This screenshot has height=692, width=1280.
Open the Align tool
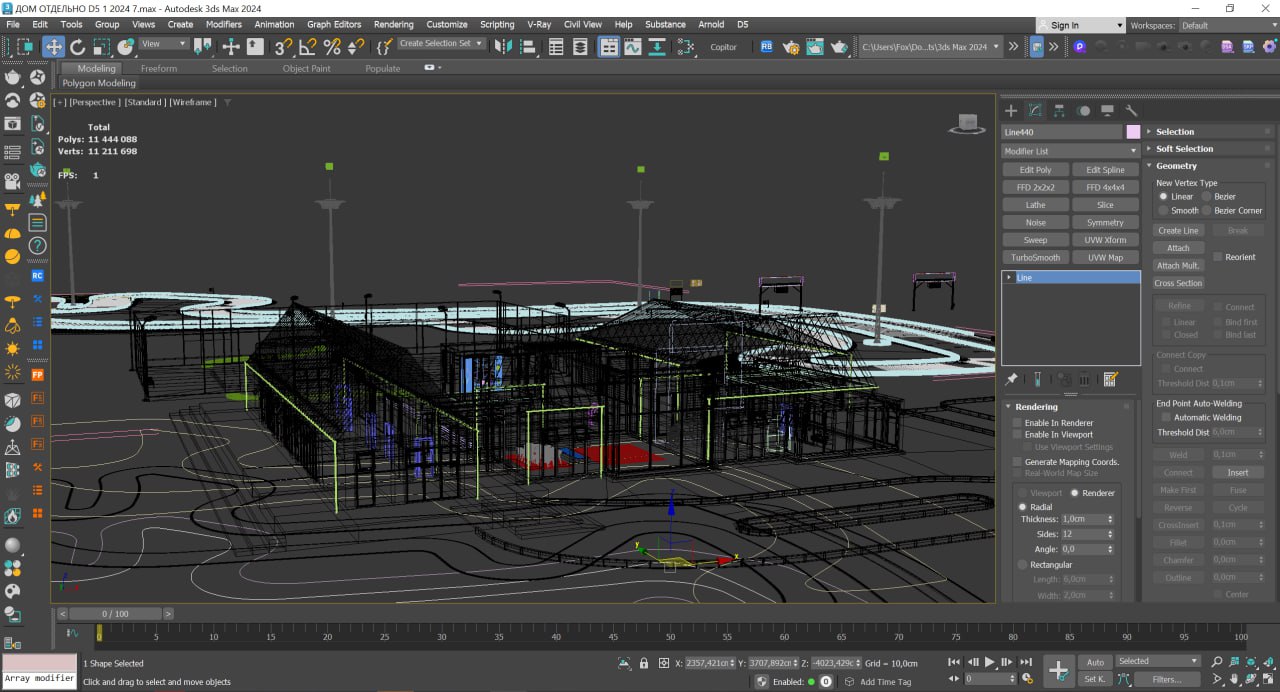527,46
